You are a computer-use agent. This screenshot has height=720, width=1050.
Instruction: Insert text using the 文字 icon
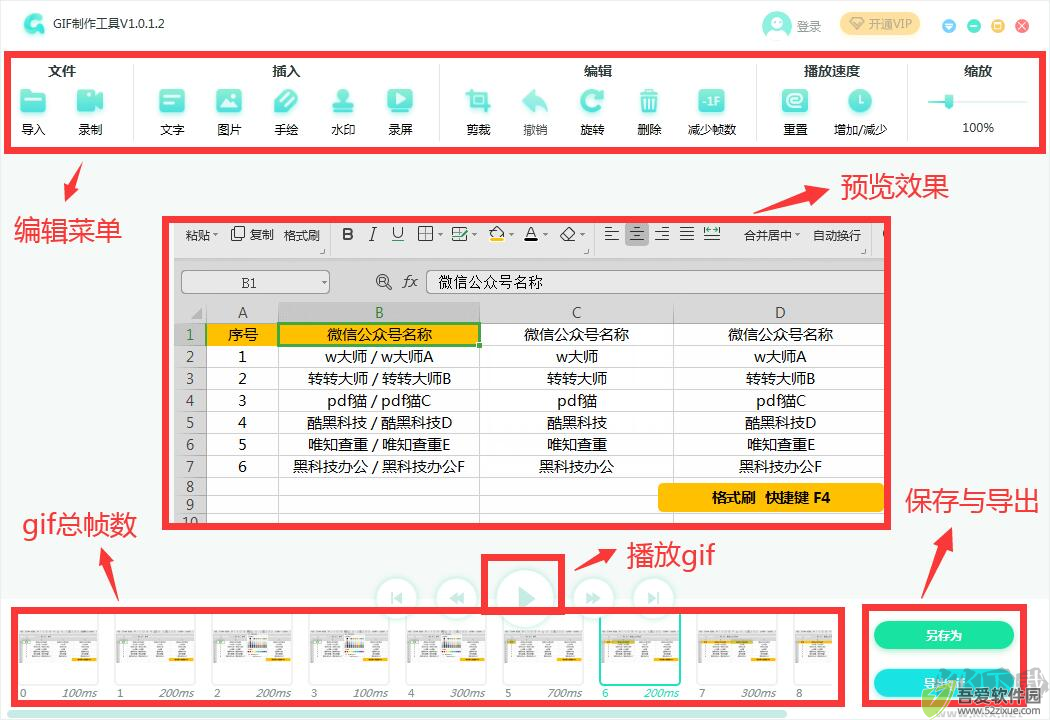172,101
